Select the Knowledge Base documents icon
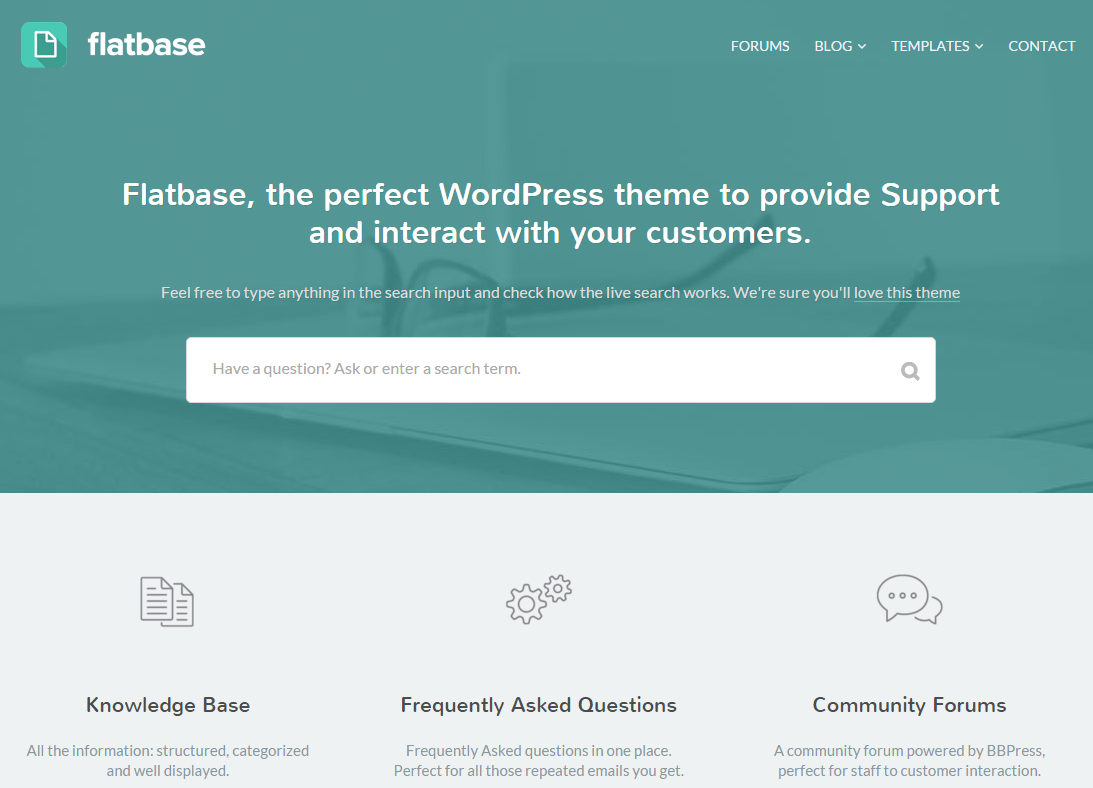Screen dimensions: 1093x788 (167, 601)
